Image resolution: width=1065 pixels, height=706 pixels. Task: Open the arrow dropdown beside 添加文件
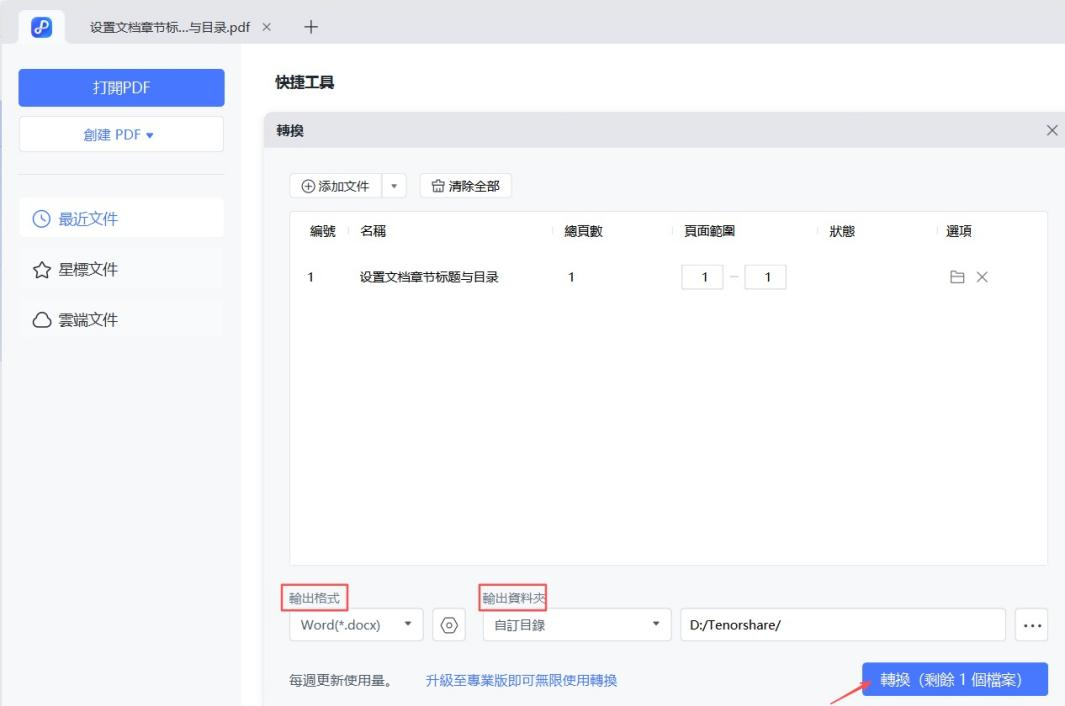tap(393, 185)
